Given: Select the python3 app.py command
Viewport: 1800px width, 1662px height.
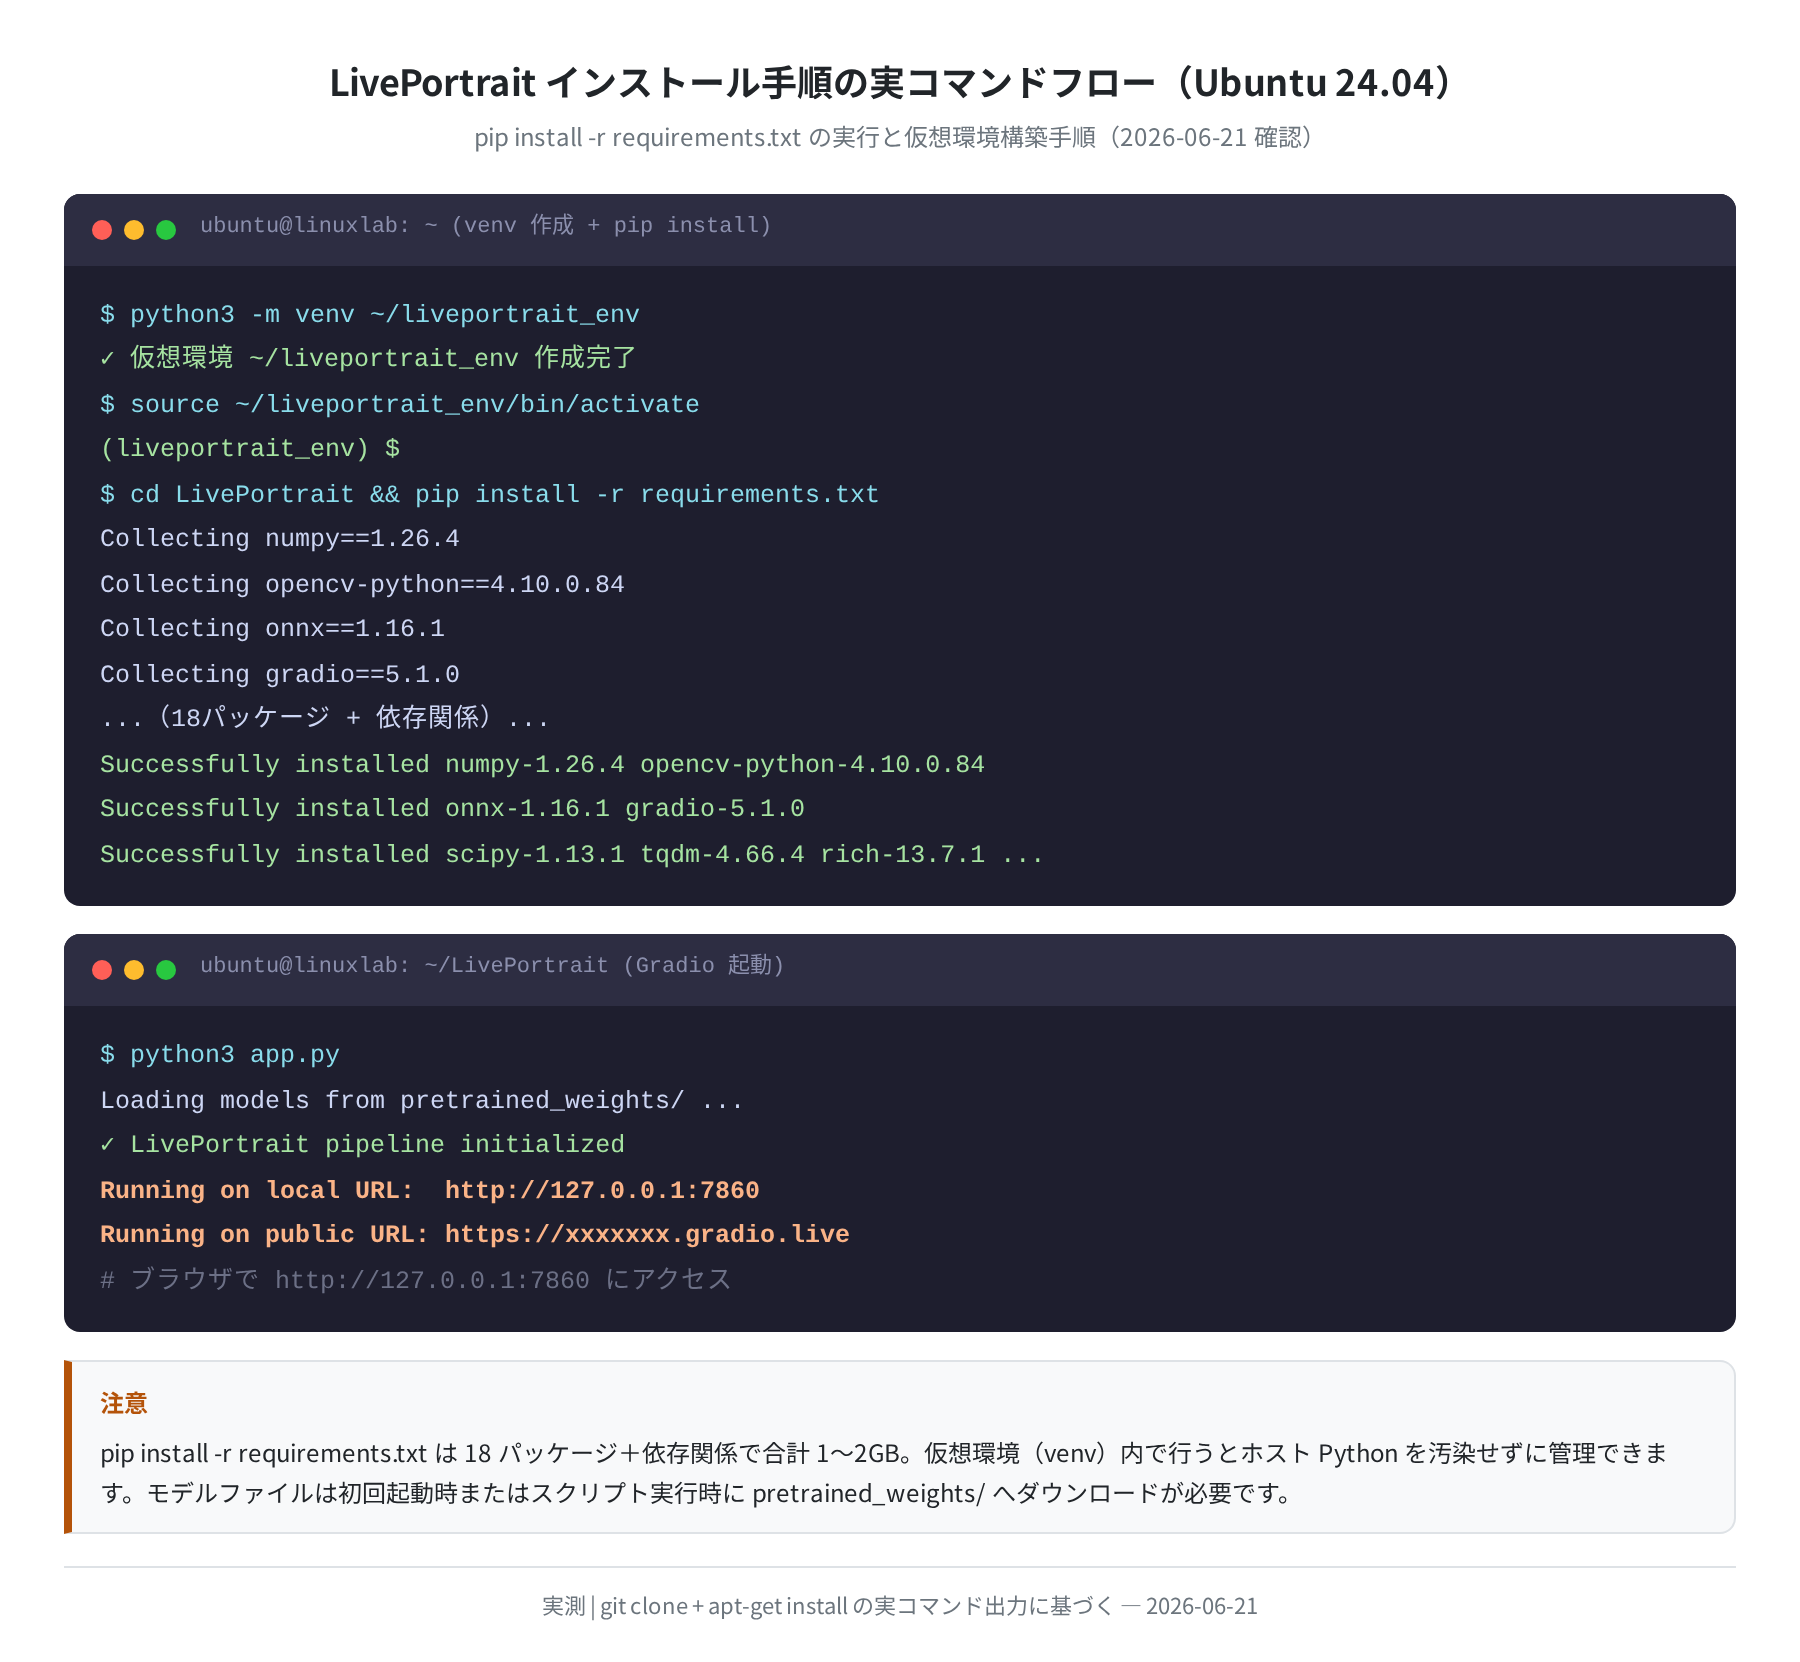Looking at the screenshot, I should pos(220,1054).
